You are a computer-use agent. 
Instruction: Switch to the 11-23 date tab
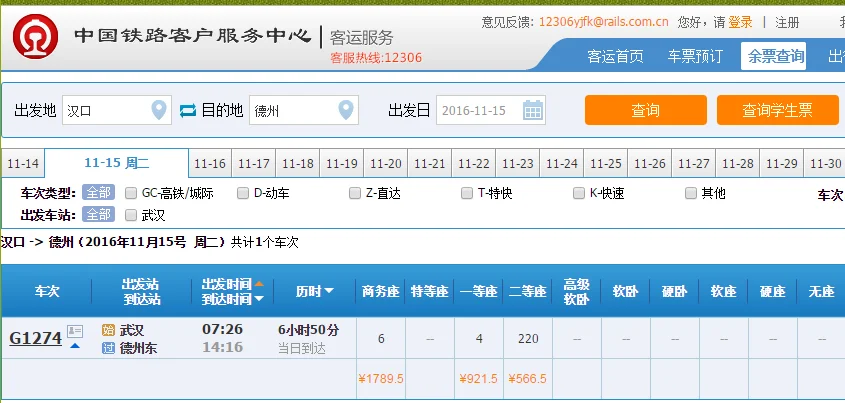tap(518, 163)
